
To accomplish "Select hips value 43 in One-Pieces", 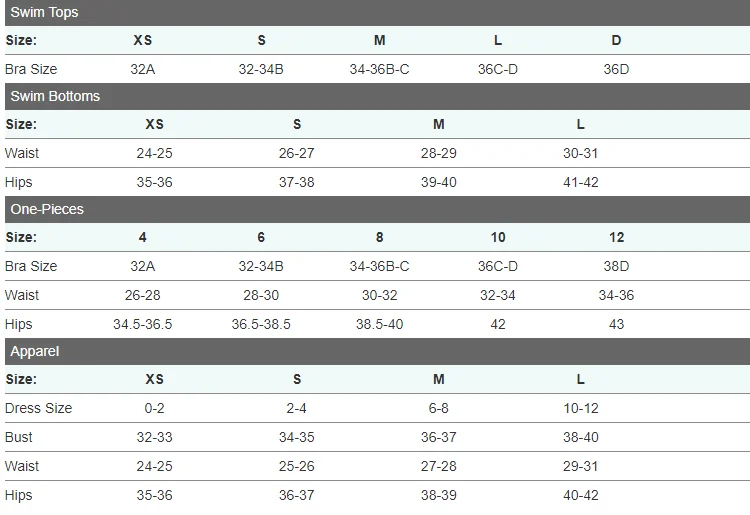I will click(x=616, y=324).
